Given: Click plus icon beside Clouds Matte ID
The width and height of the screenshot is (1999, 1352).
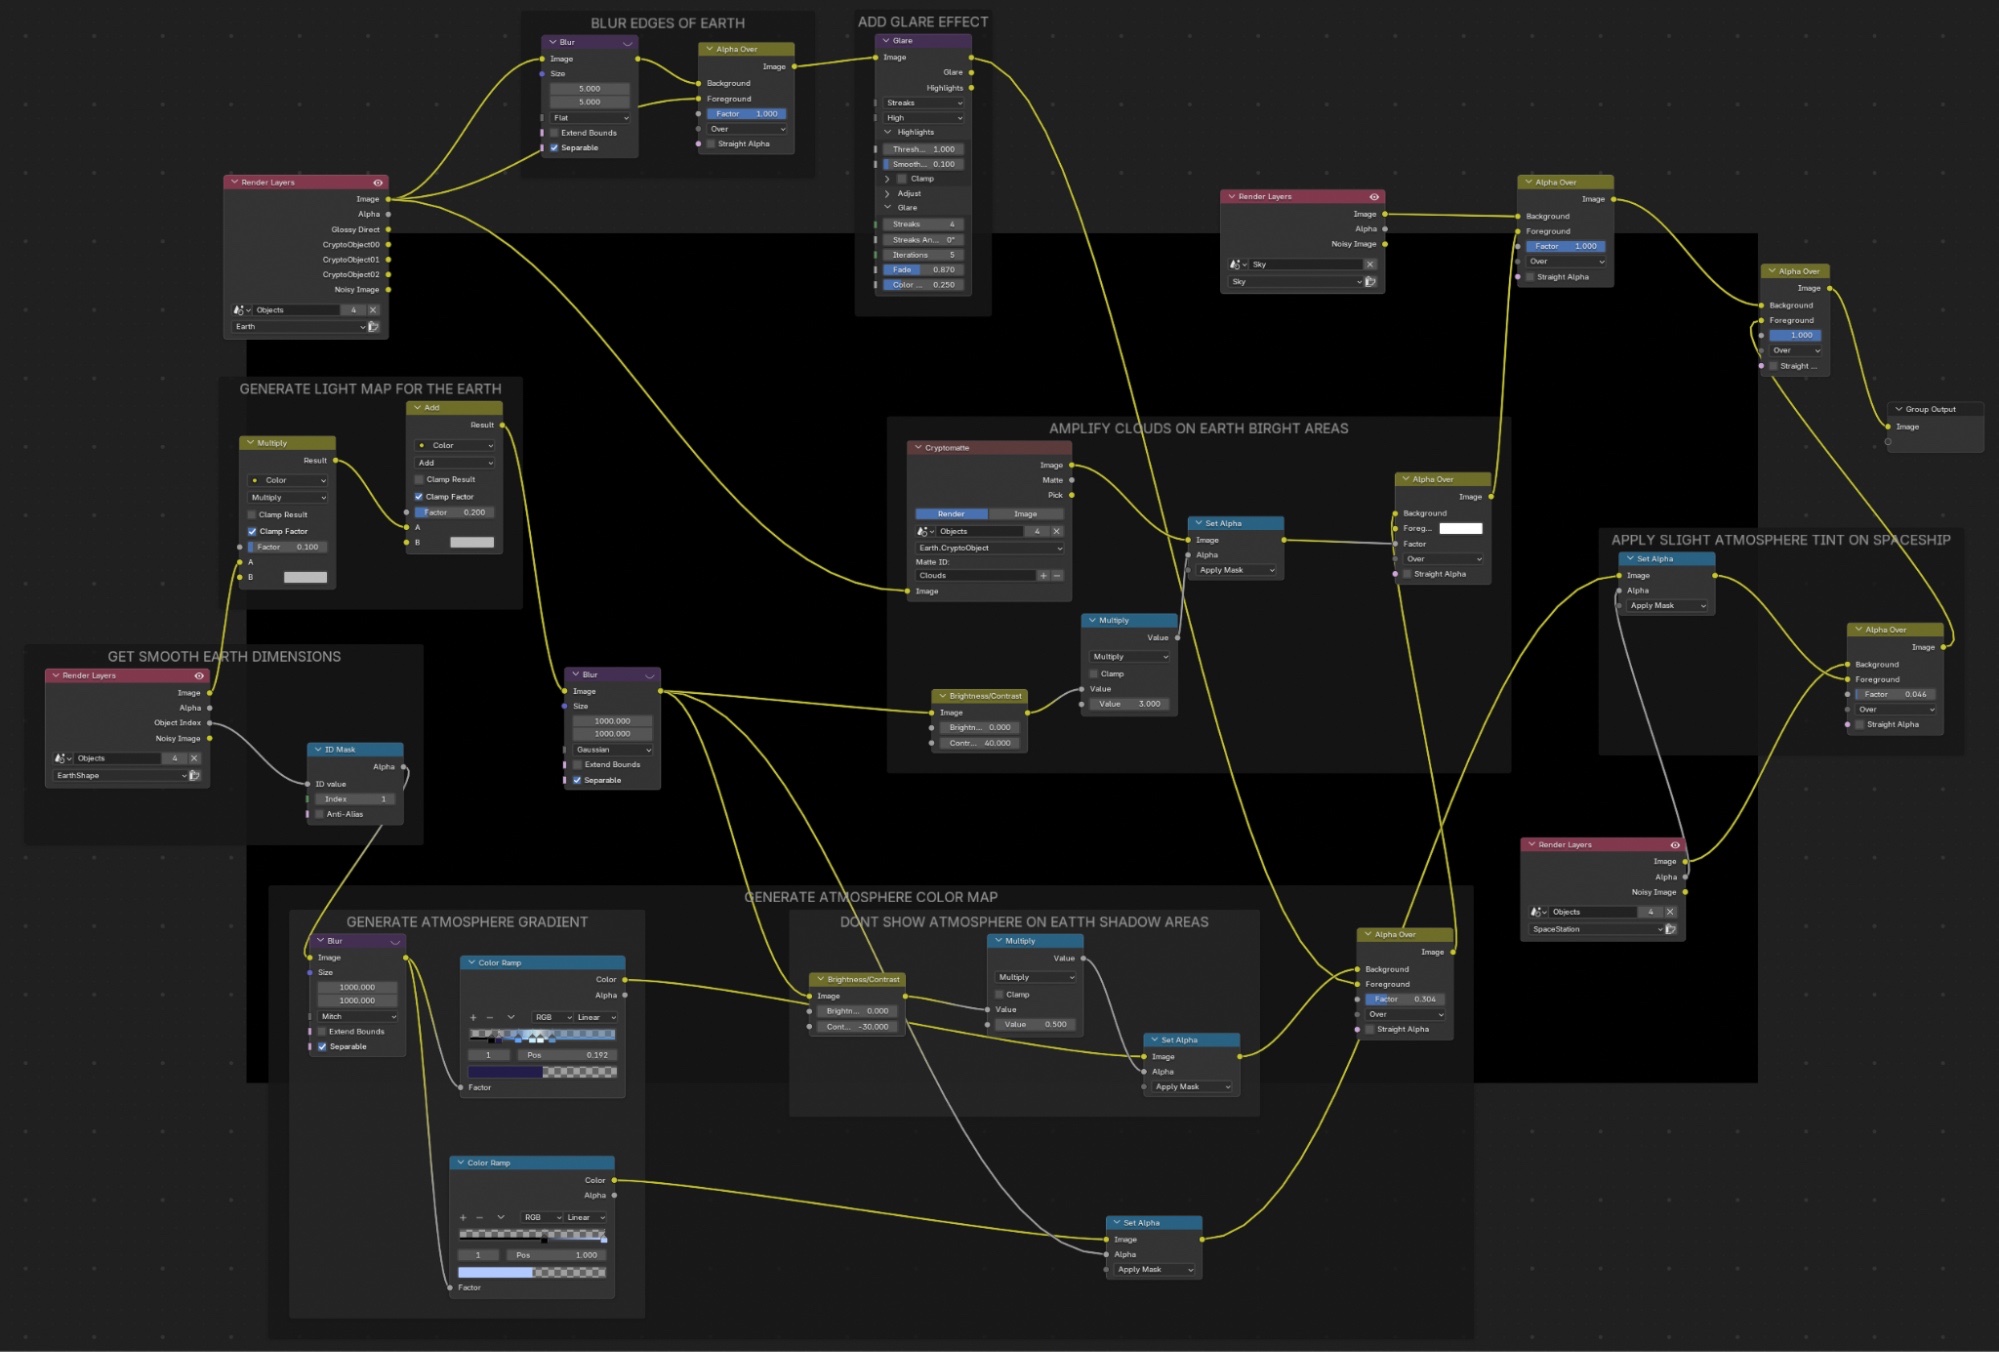Looking at the screenshot, I should 1043,576.
